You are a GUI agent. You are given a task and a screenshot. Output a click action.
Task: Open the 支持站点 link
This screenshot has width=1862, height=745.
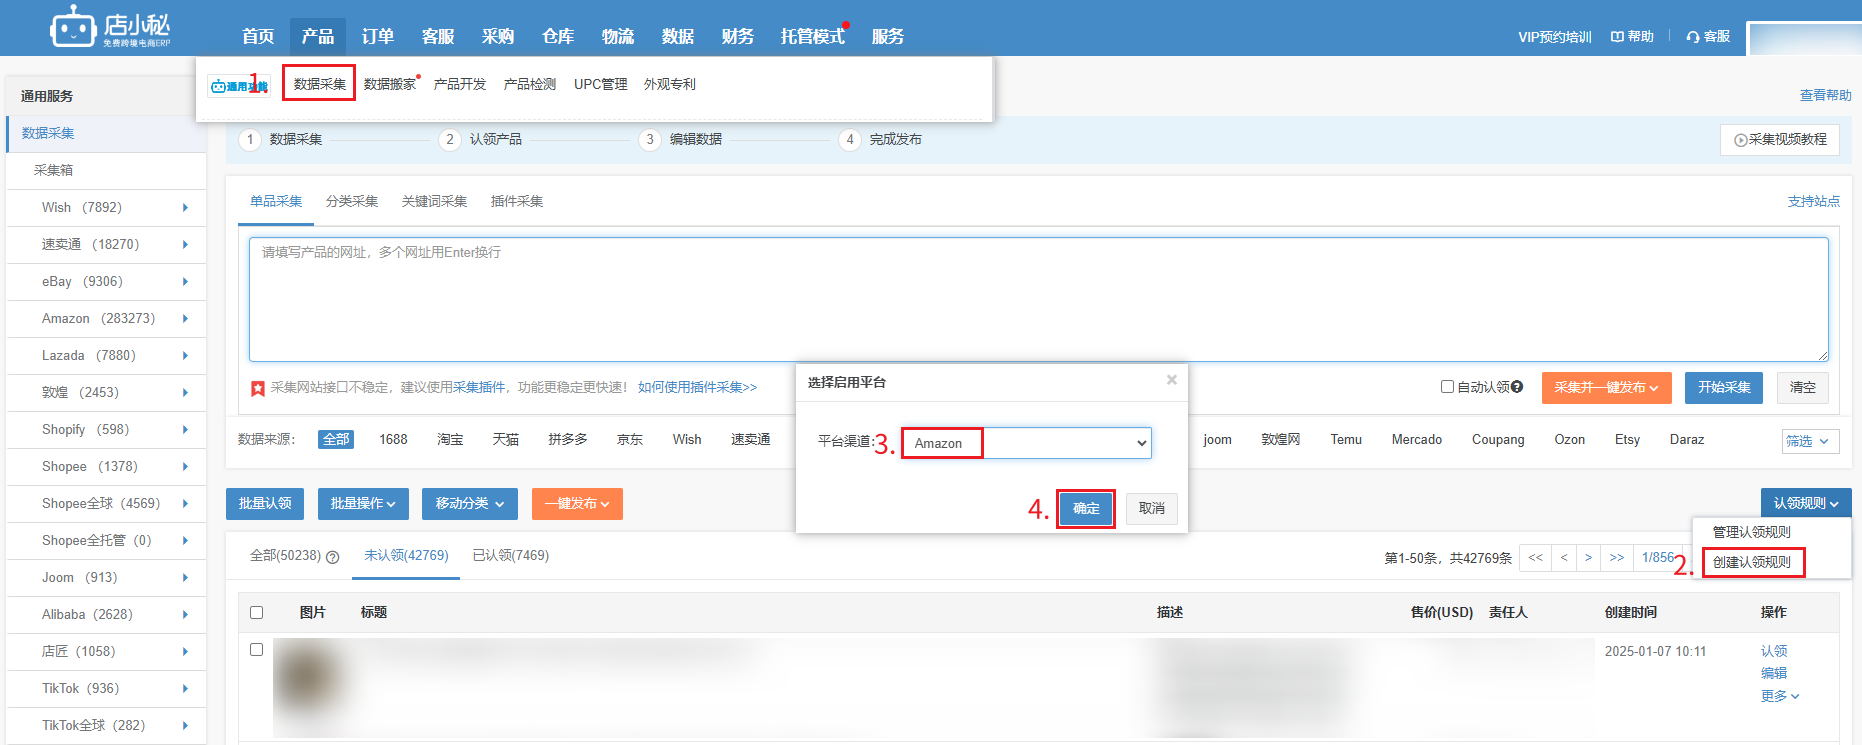coord(1814,201)
